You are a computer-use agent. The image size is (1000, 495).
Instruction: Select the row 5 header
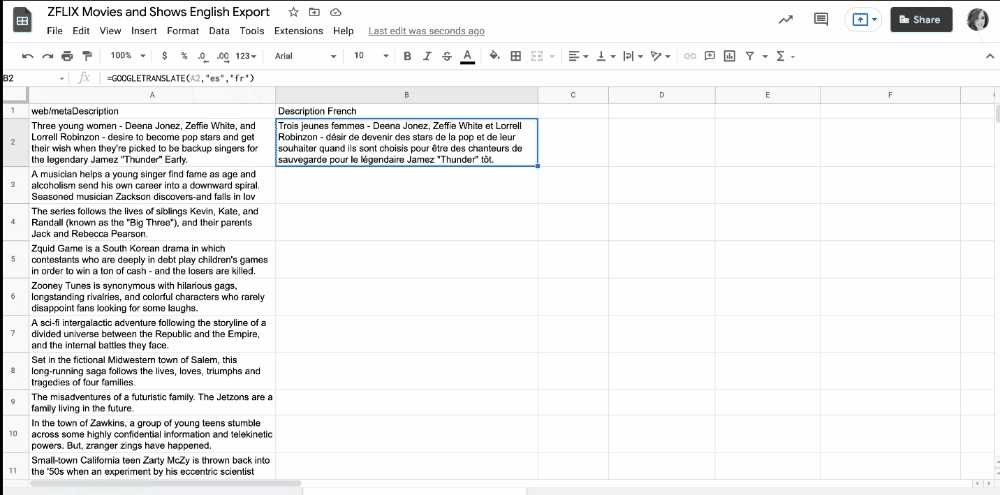click(x=14, y=260)
